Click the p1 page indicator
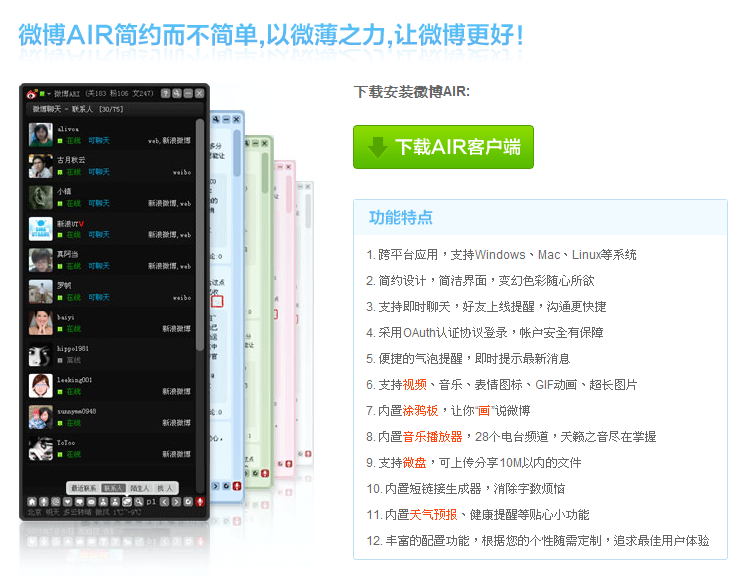The image size is (747, 584). point(151,502)
